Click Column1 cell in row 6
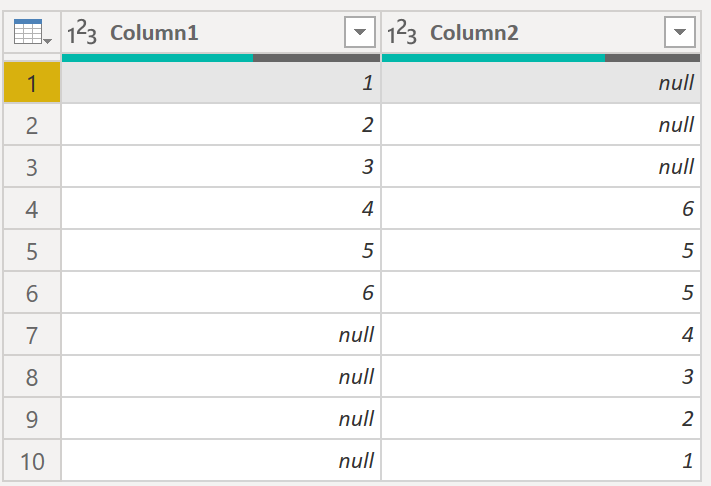This screenshot has width=711, height=486. tap(221, 293)
